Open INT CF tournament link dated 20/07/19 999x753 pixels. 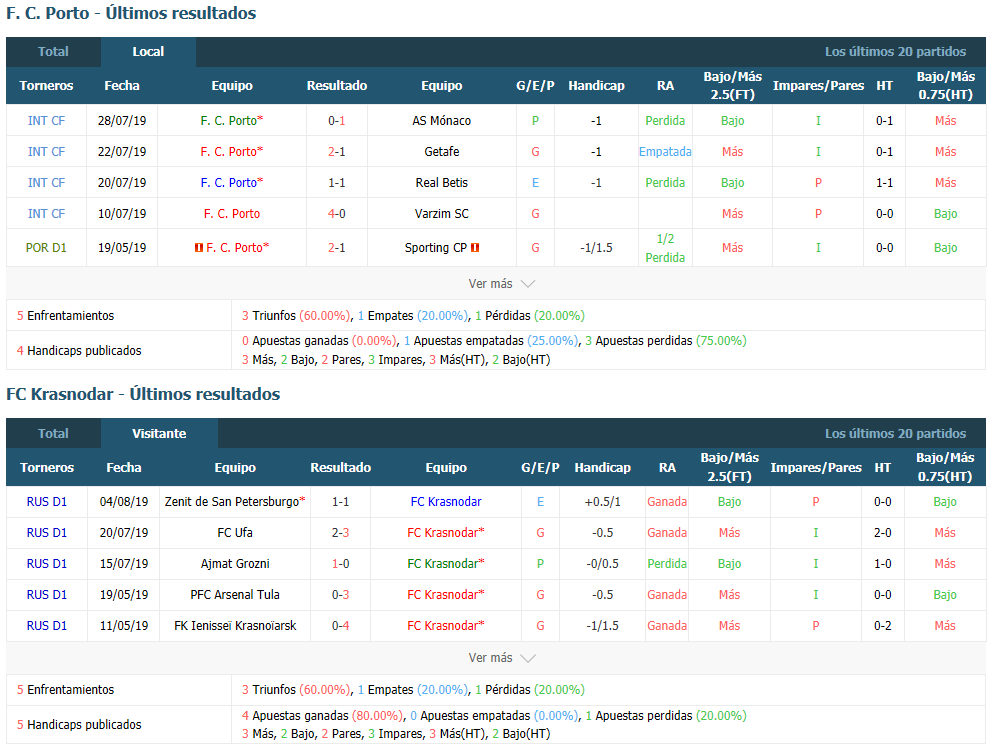(x=46, y=183)
